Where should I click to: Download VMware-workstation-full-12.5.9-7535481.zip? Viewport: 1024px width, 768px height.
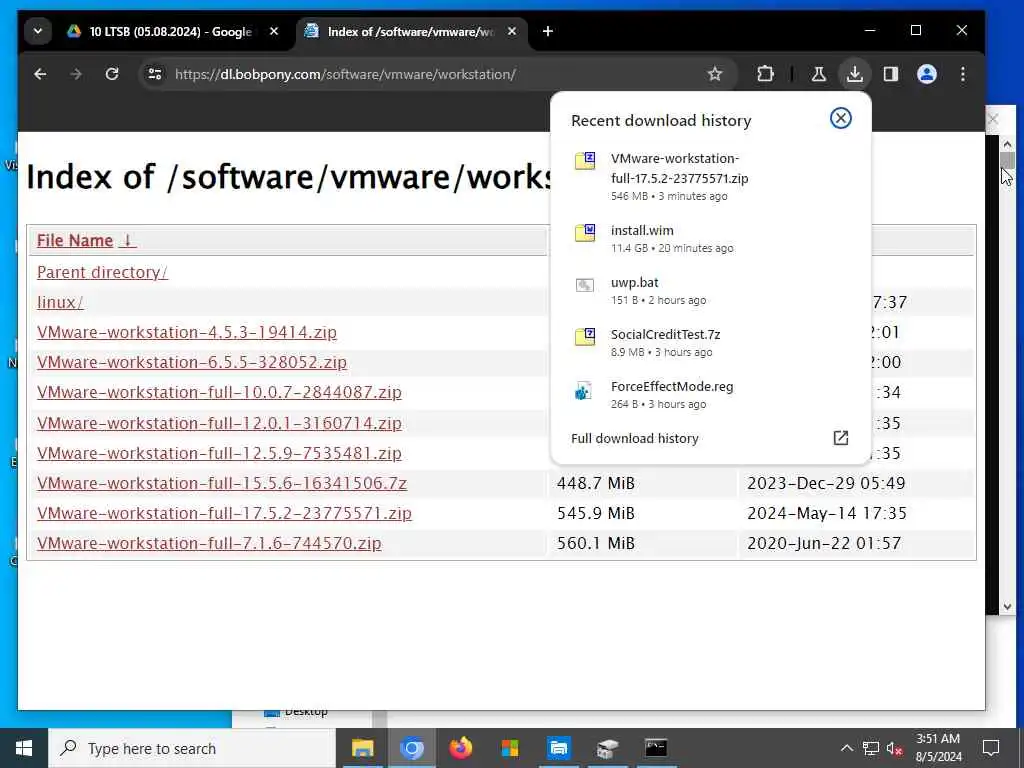219,453
